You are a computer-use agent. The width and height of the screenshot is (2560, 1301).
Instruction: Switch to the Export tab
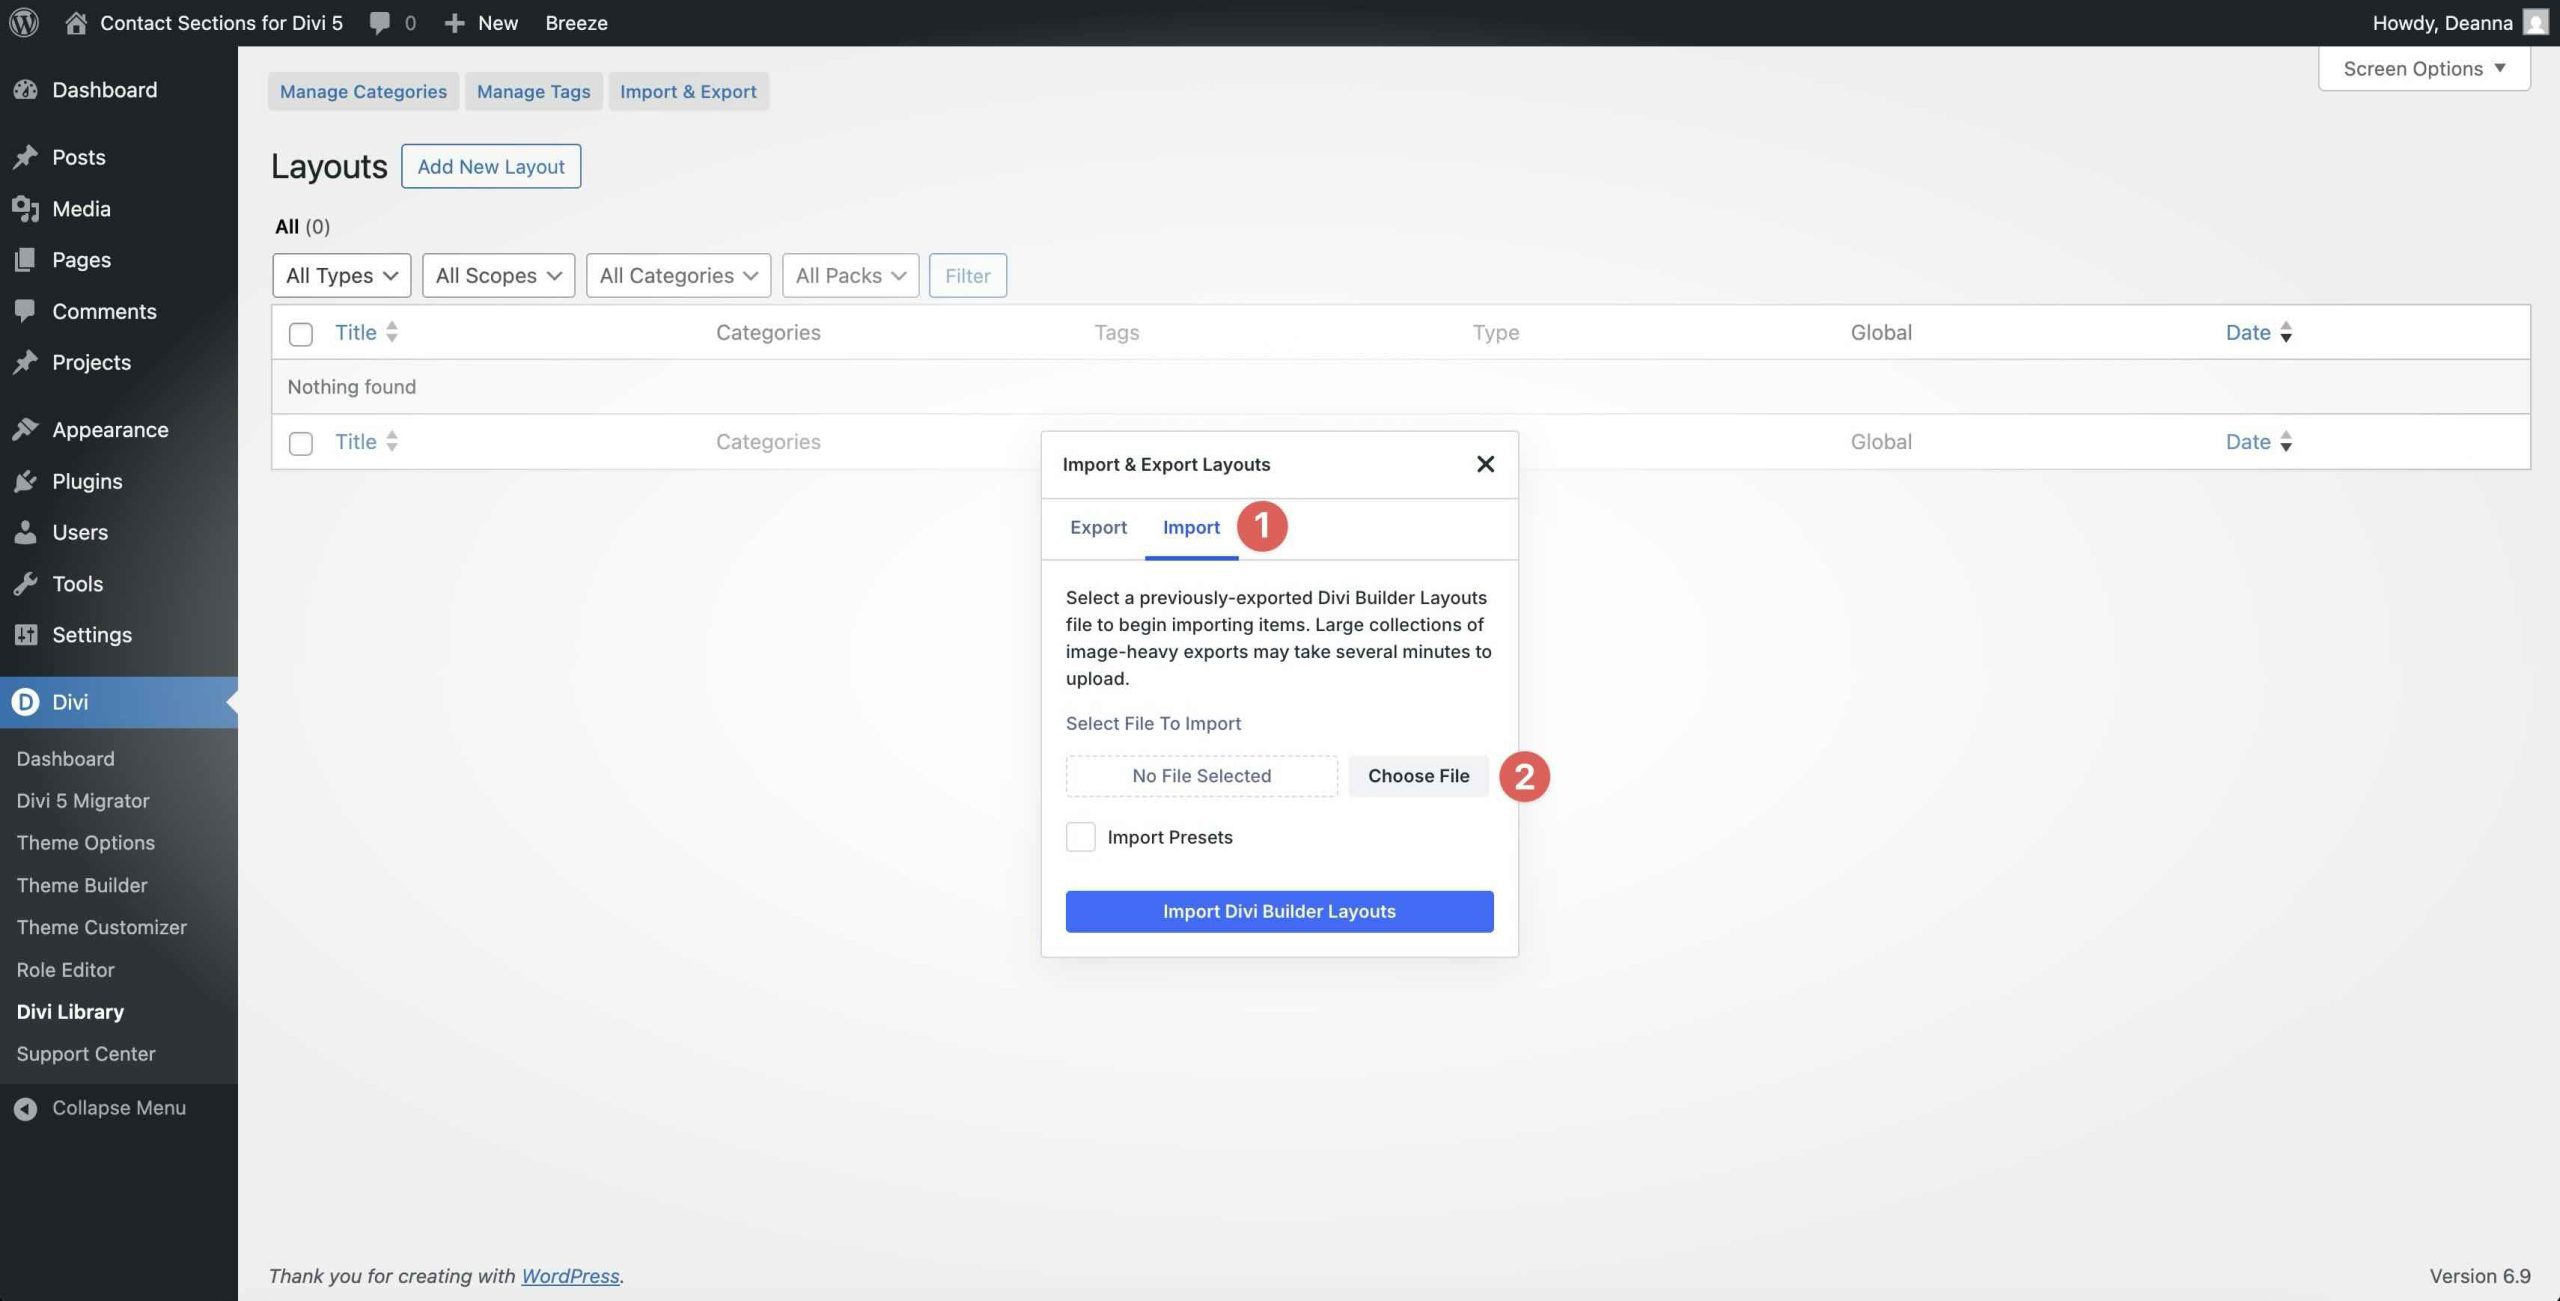click(x=1098, y=527)
